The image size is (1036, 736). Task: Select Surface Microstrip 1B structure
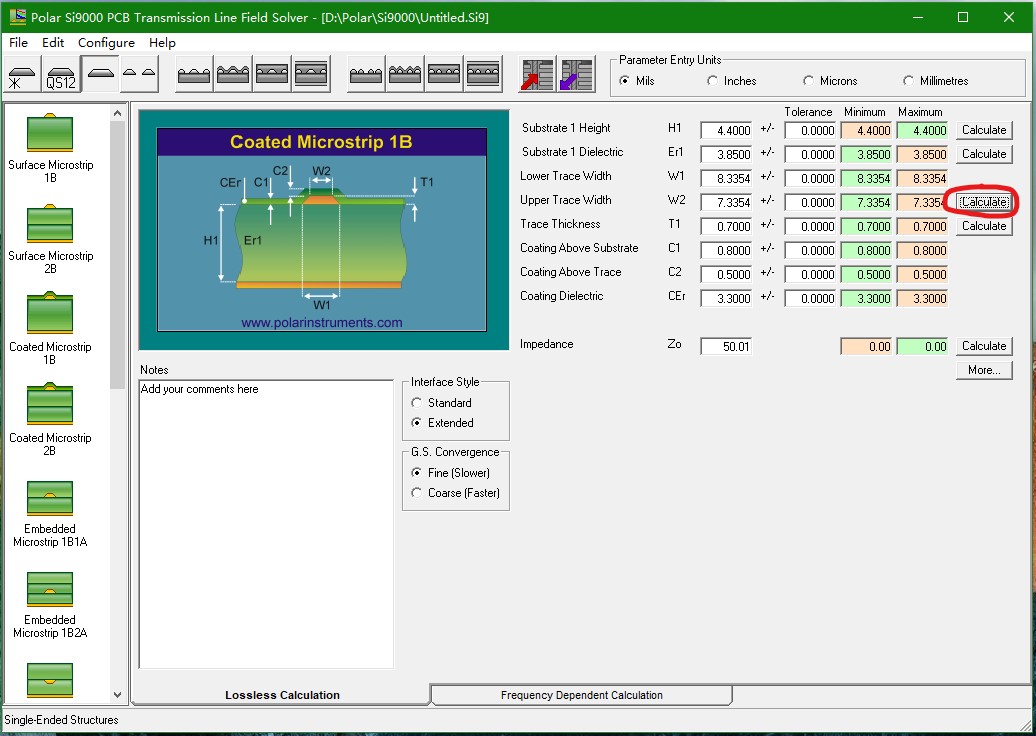(50, 148)
